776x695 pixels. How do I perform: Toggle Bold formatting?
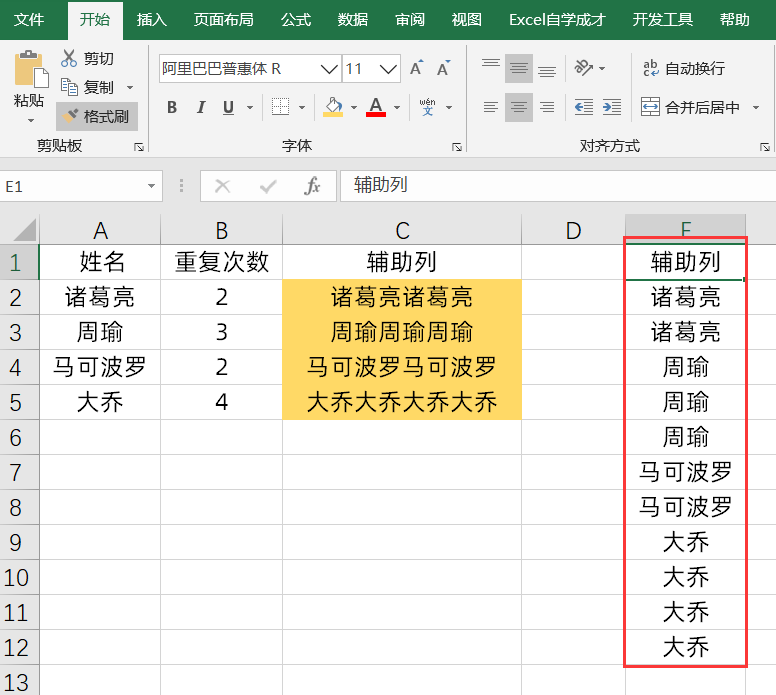pyautogui.click(x=172, y=107)
